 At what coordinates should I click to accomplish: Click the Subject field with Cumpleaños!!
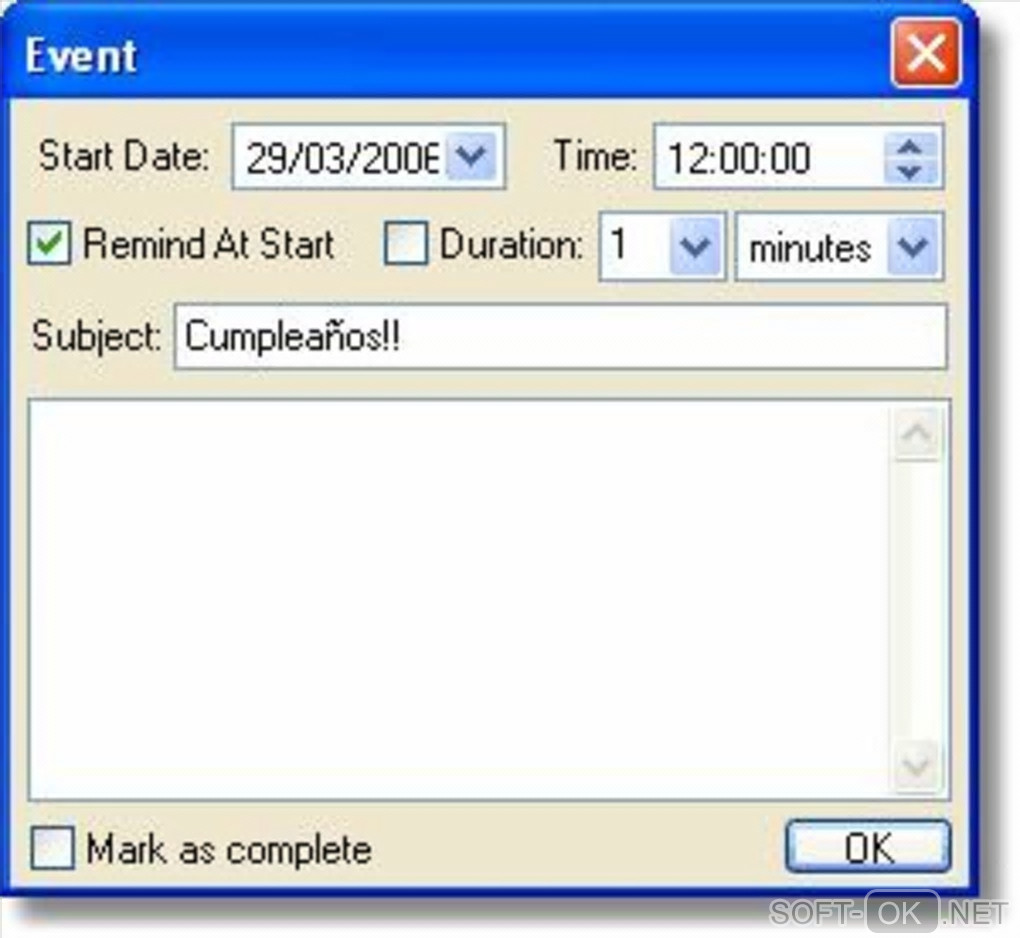click(560, 337)
